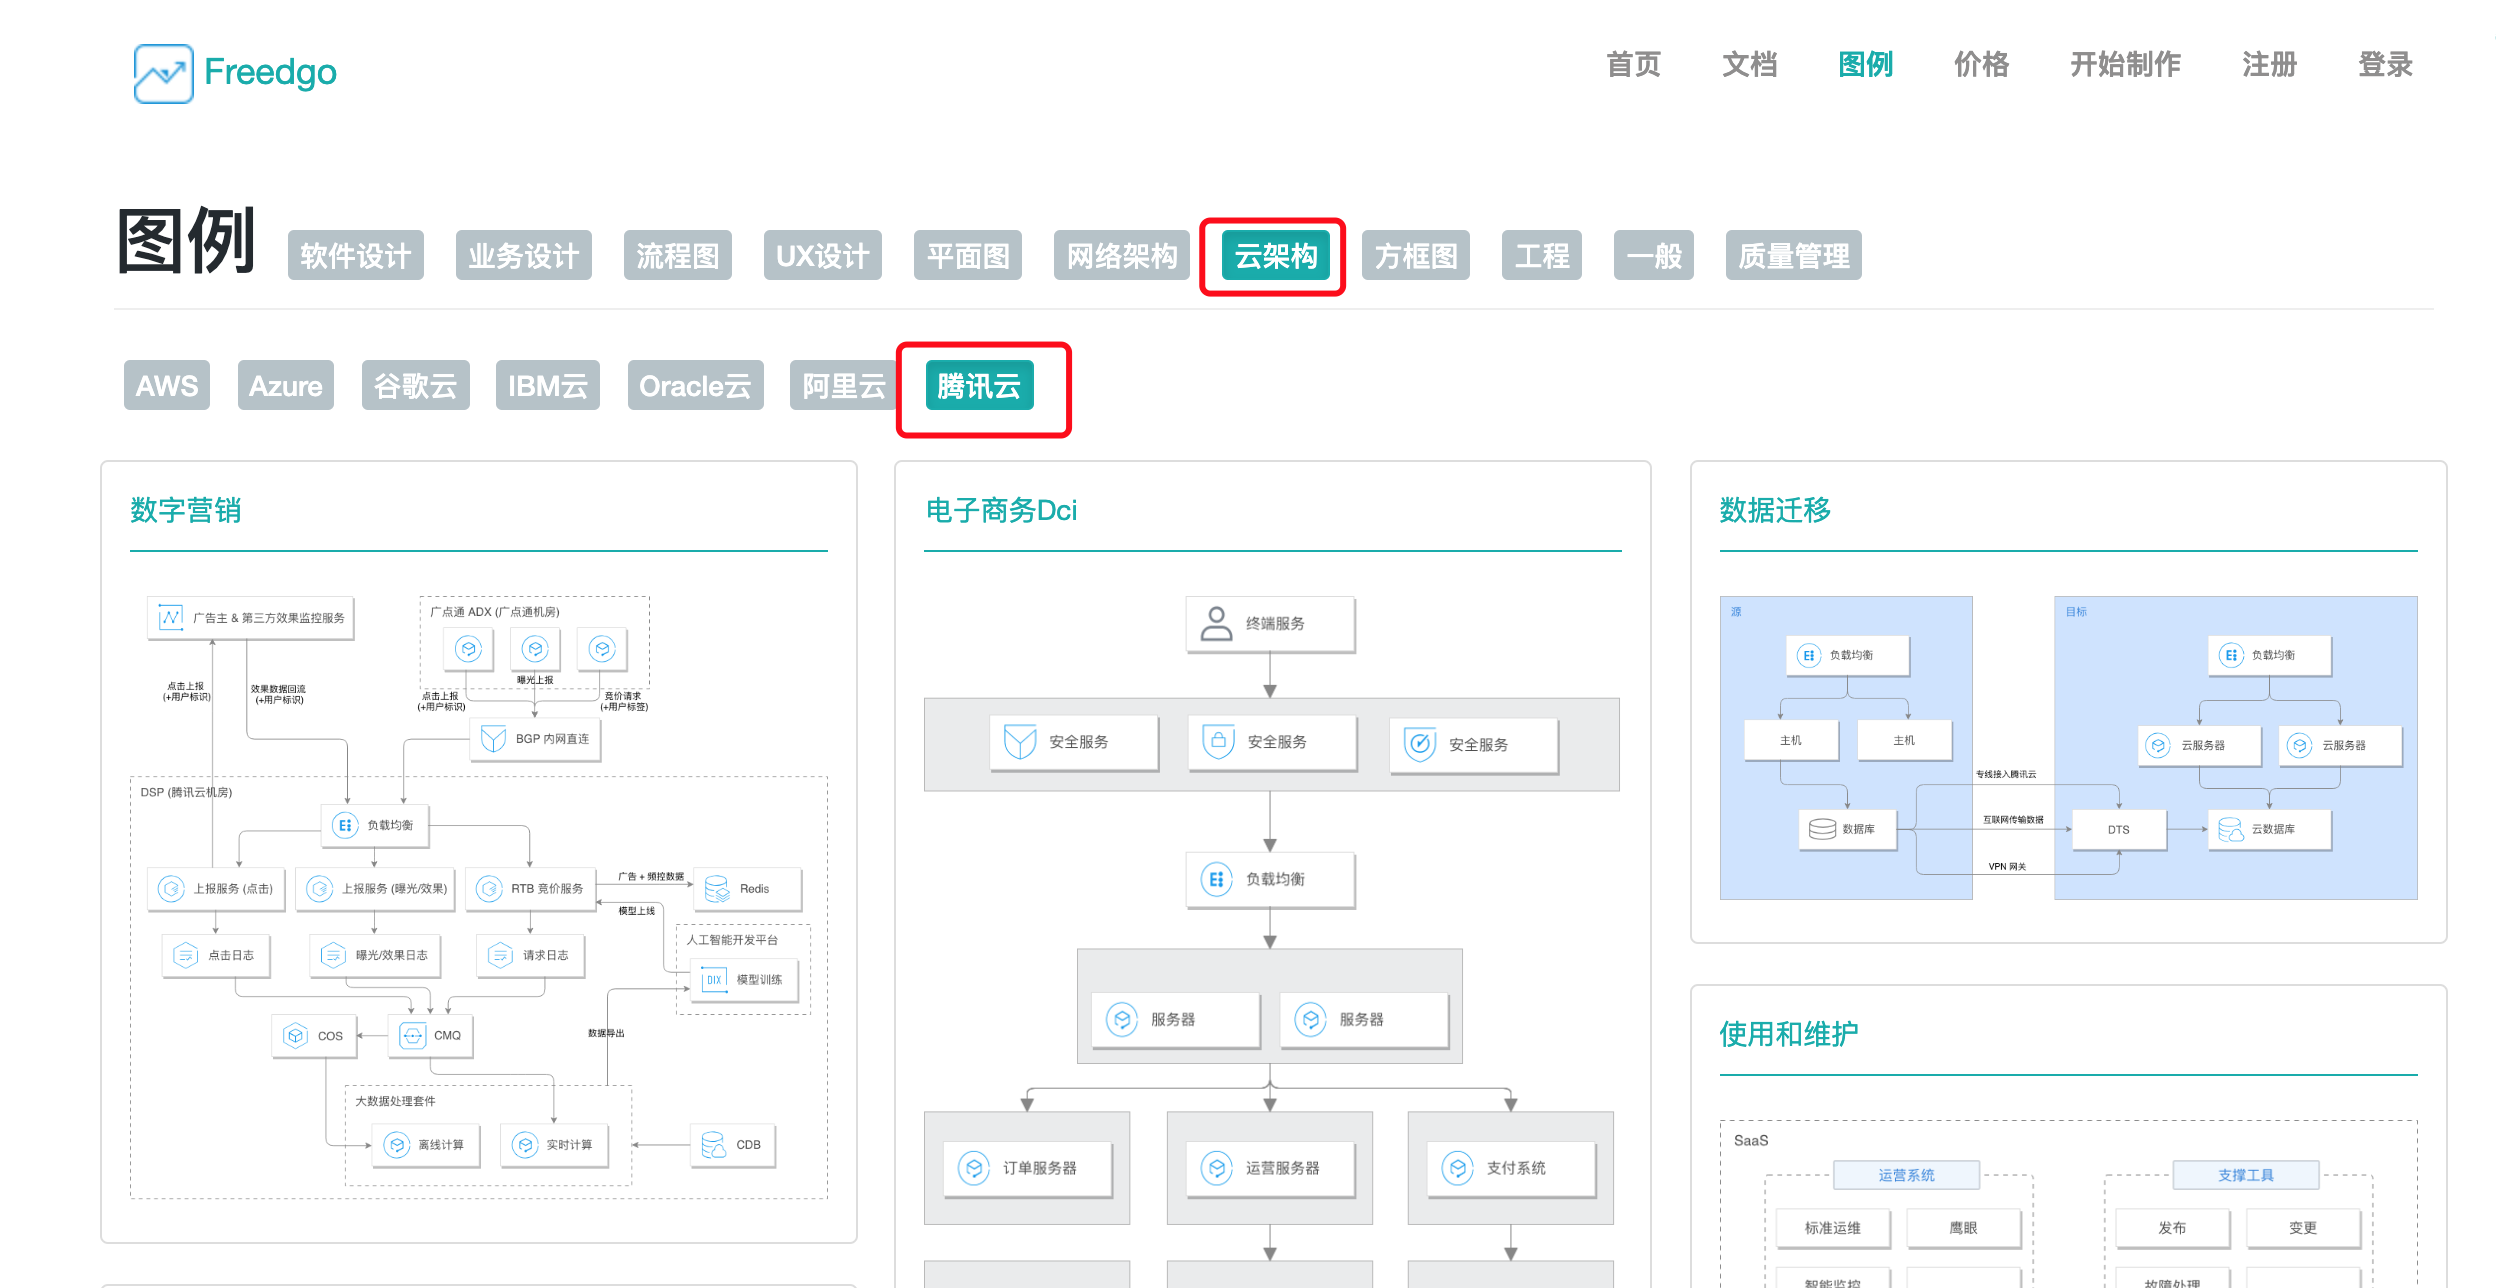The width and height of the screenshot is (2496, 1288).
Task: Click the 运营系统 label in SaaS diagram
Action: point(1906,1175)
